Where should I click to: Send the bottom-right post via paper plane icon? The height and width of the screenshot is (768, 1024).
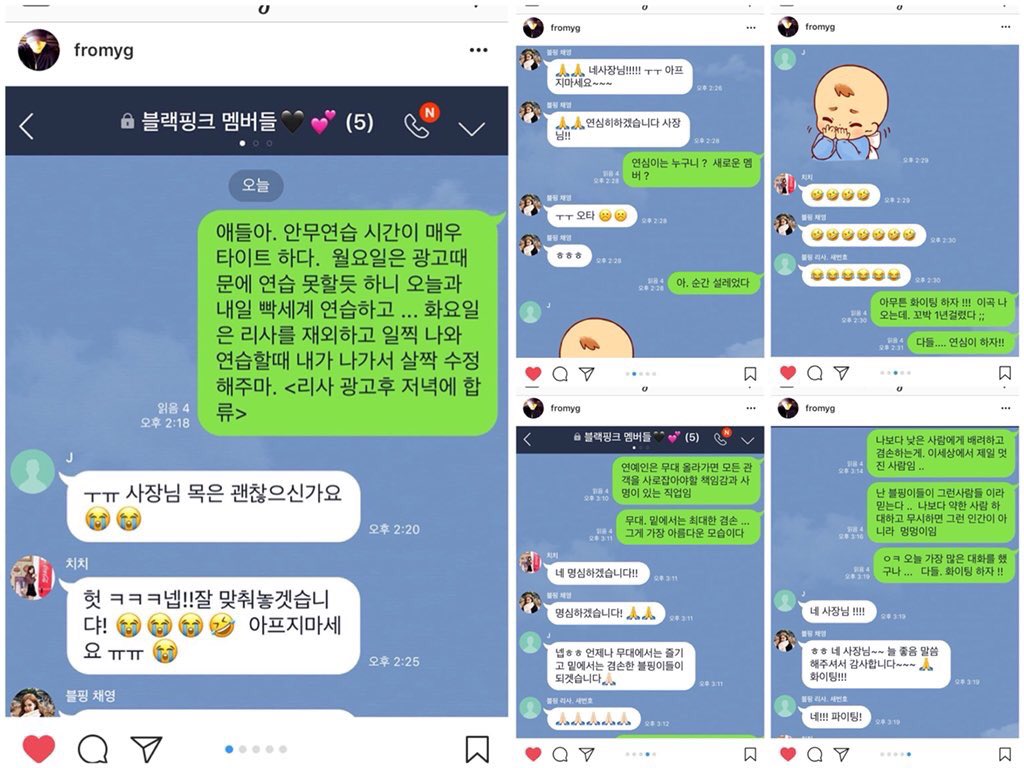(x=841, y=754)
